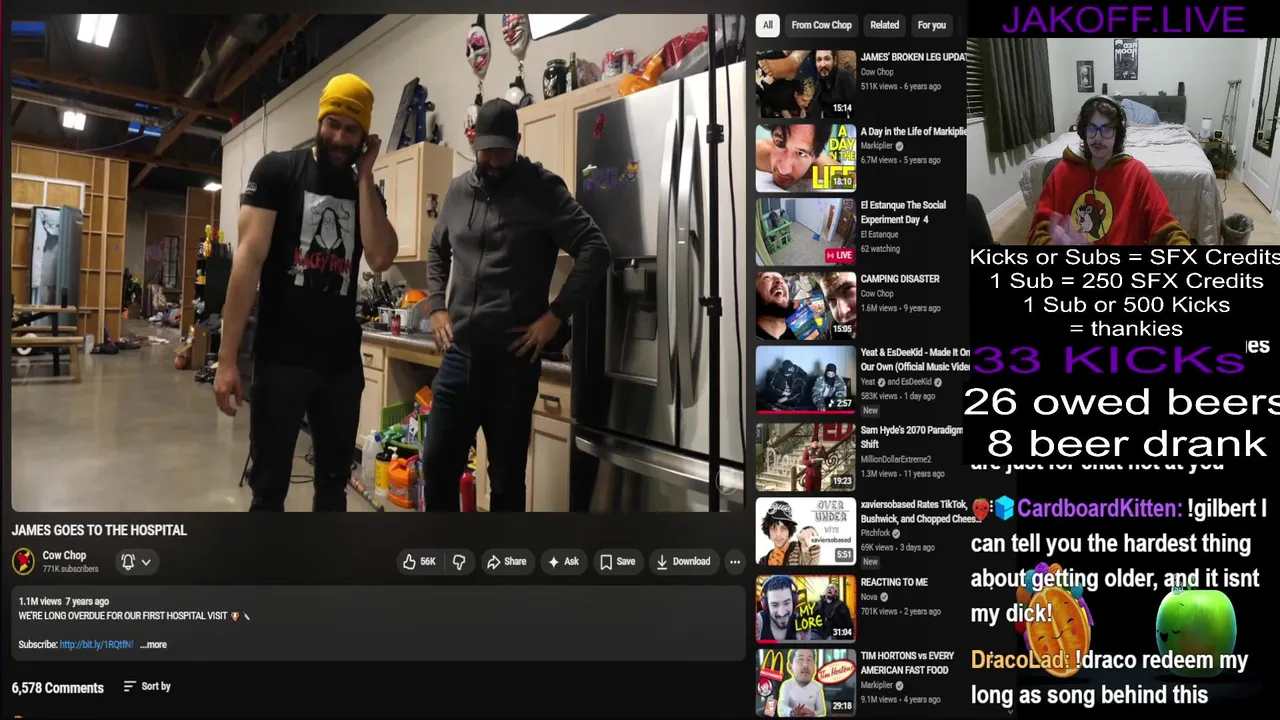Click CardboardKitten username in stream chat overlay
The height and width of the screenshot is (720, 1280).
coord(1099,509)
